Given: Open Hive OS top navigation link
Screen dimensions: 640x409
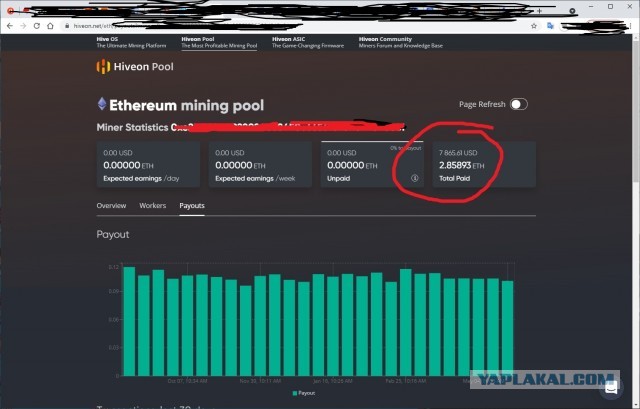Looking at the screenshot, I should tap(131, 42).
